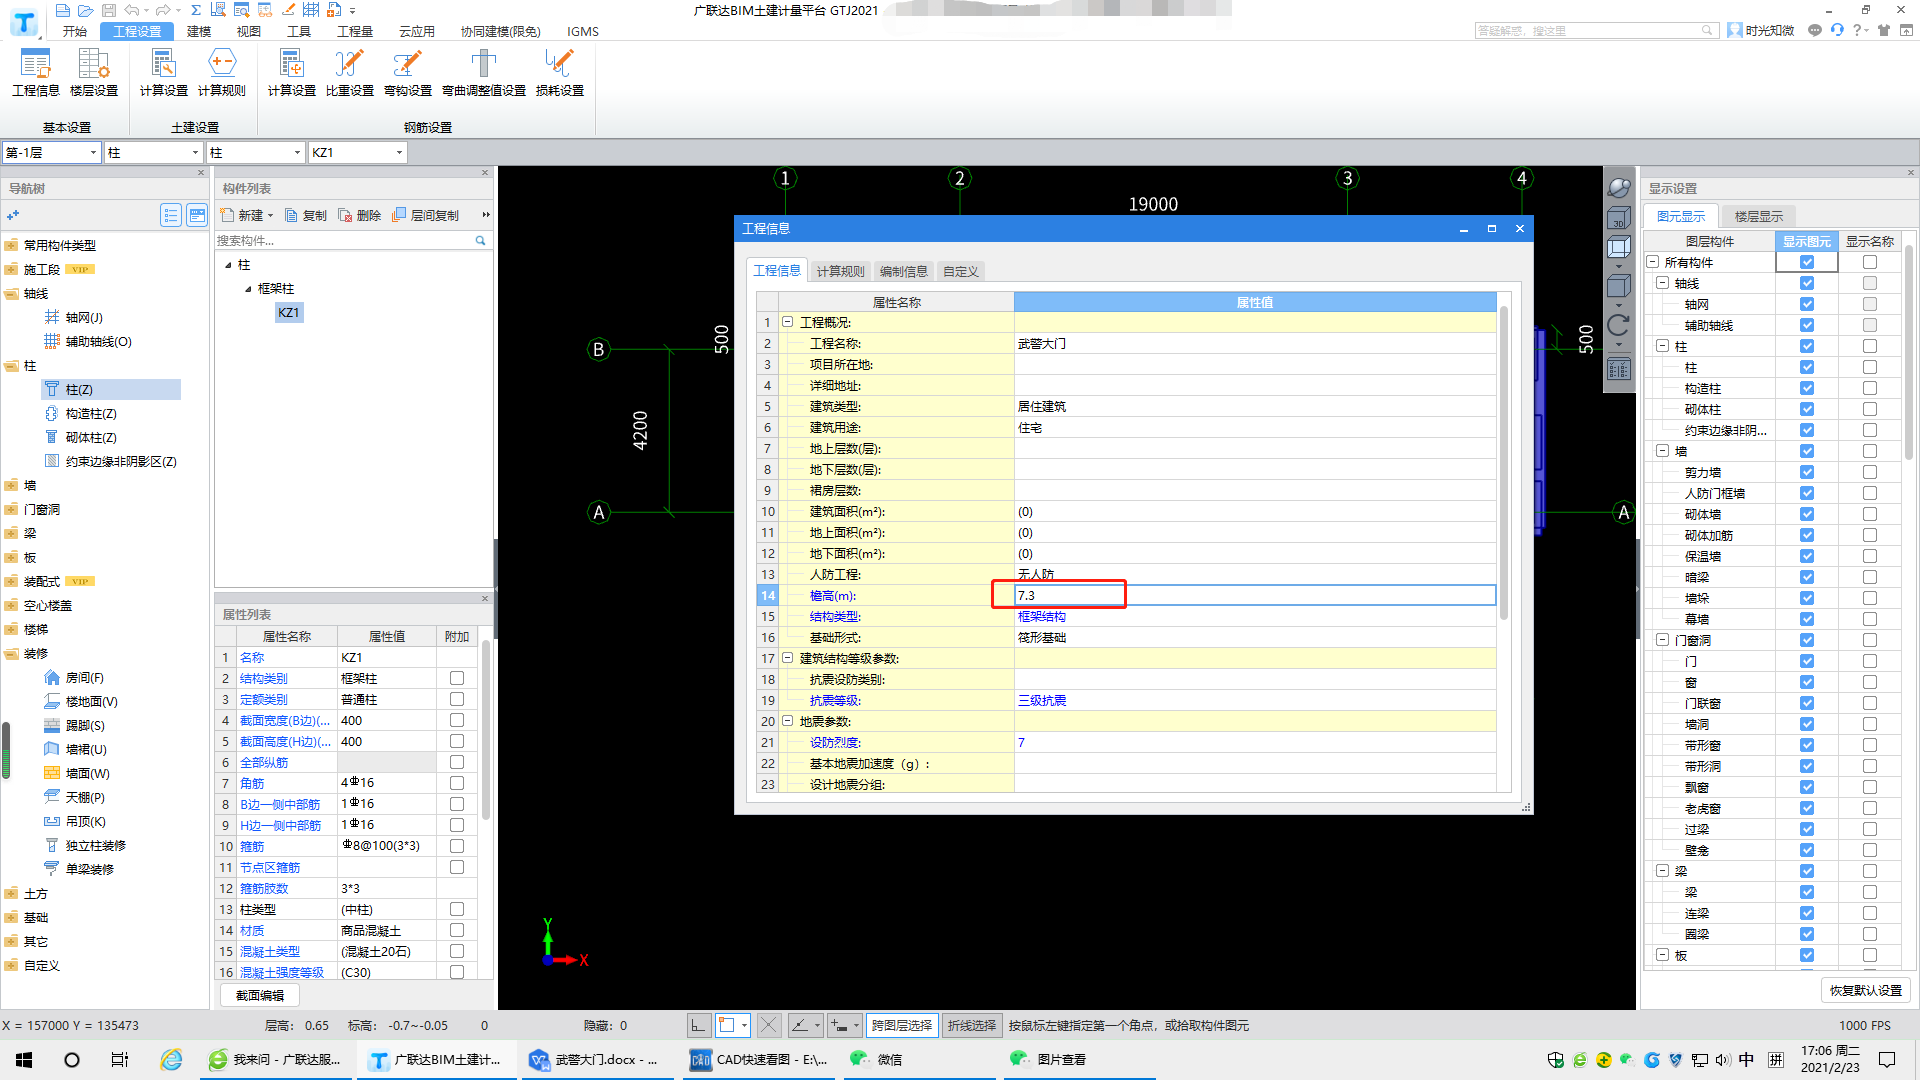Open 计算规则 ribbon icon
Image resolution: width=1920 pixels, height=1080 pixels.
[221, 73]
